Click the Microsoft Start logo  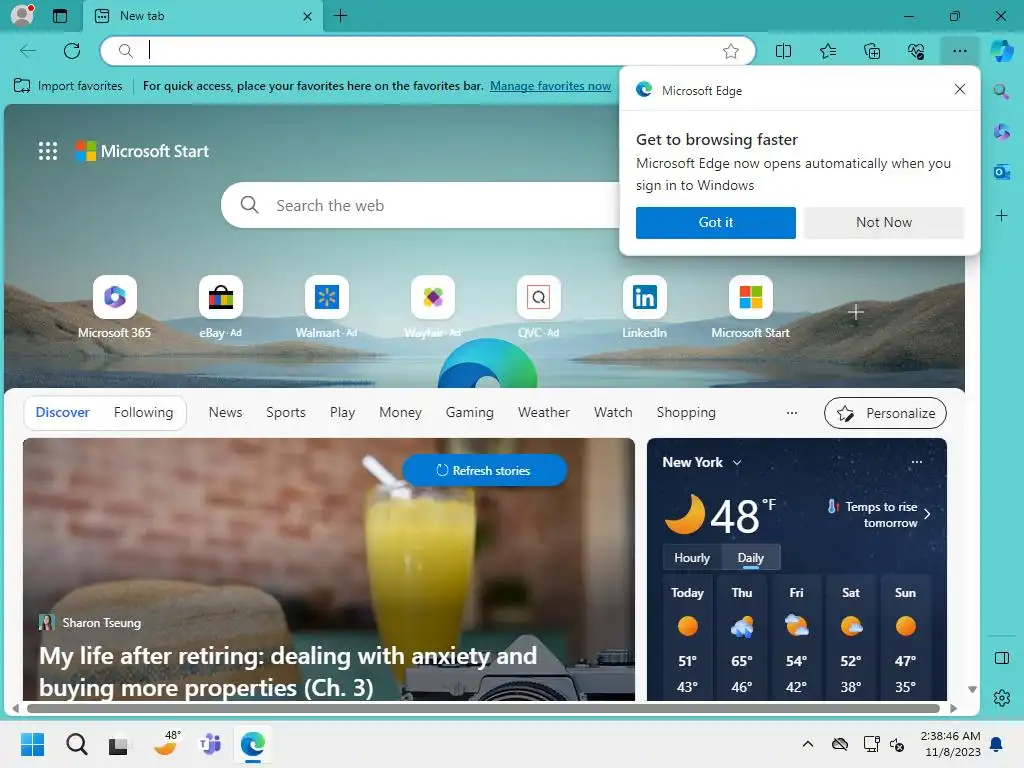click(142, 151)
